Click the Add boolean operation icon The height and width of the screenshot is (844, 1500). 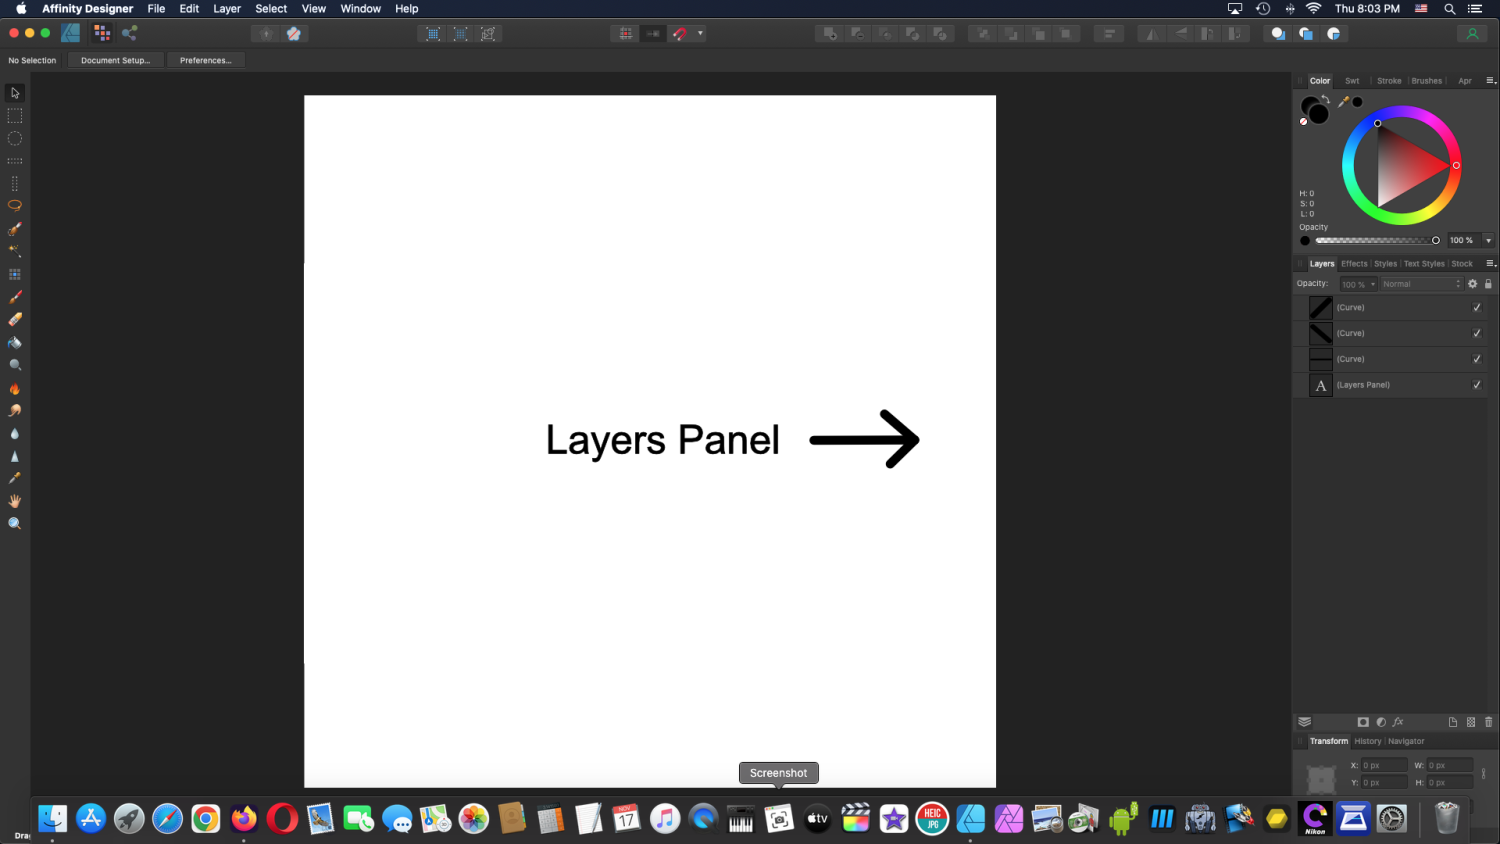[x=830, y=34]
